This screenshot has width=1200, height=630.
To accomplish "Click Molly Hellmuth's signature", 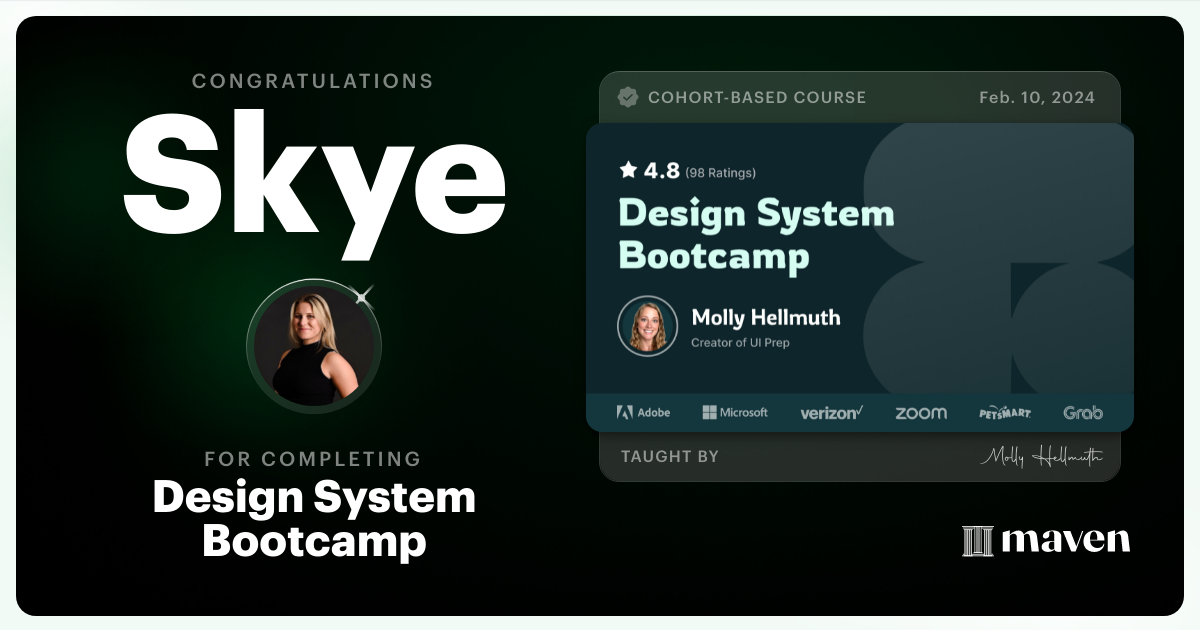I will pyautogui.click(x=1045, y=456).
